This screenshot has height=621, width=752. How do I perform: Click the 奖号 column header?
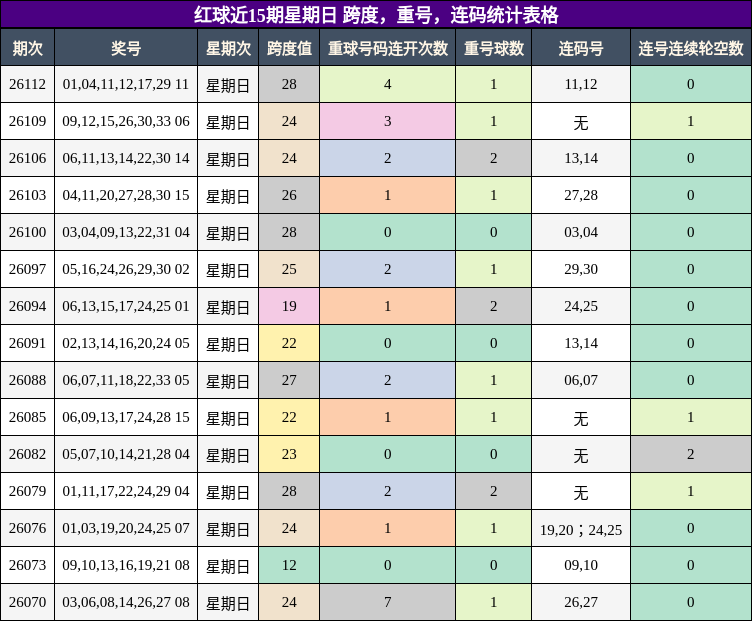coord(126,48)
